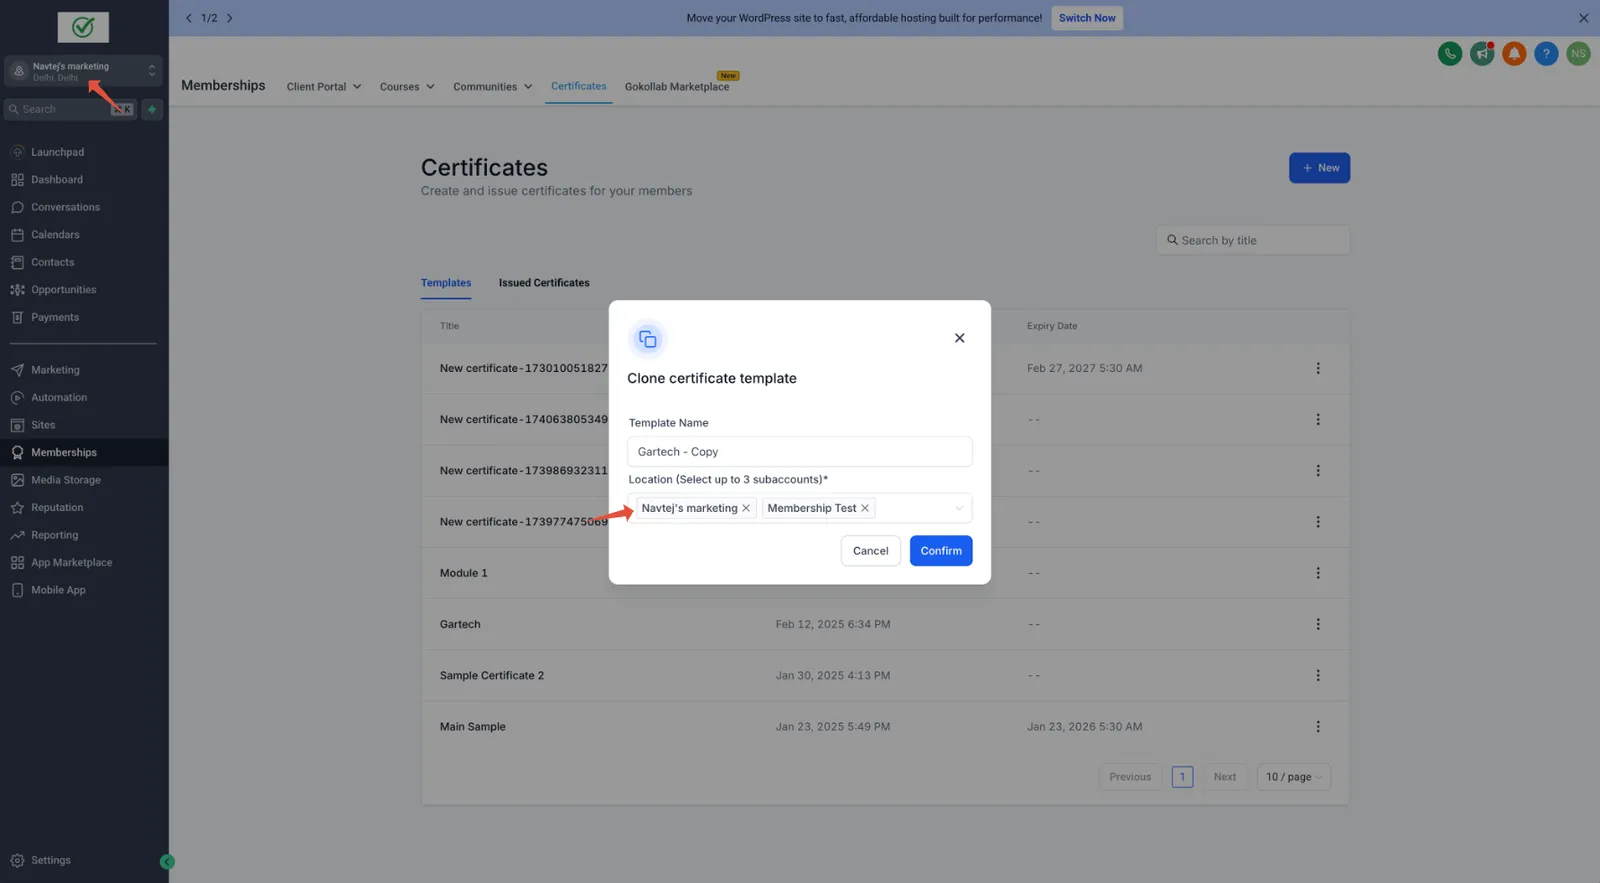The image size is (1600, 883).
Task: Click the blue help question mark icon
Action: pyautogui.click(x=1546, y=54)
